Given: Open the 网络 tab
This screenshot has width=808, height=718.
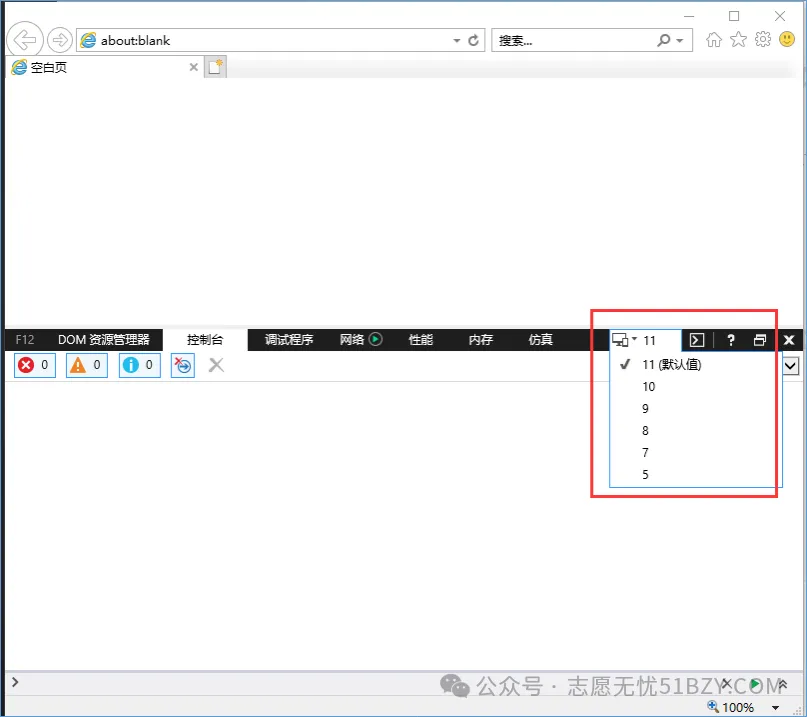Looking at the screenshot, I should pyautogui.click(x=361, y=340).
